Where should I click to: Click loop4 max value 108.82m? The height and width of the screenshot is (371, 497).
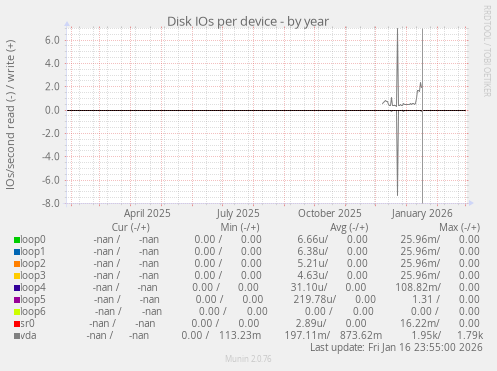click(x=418, y=287)
